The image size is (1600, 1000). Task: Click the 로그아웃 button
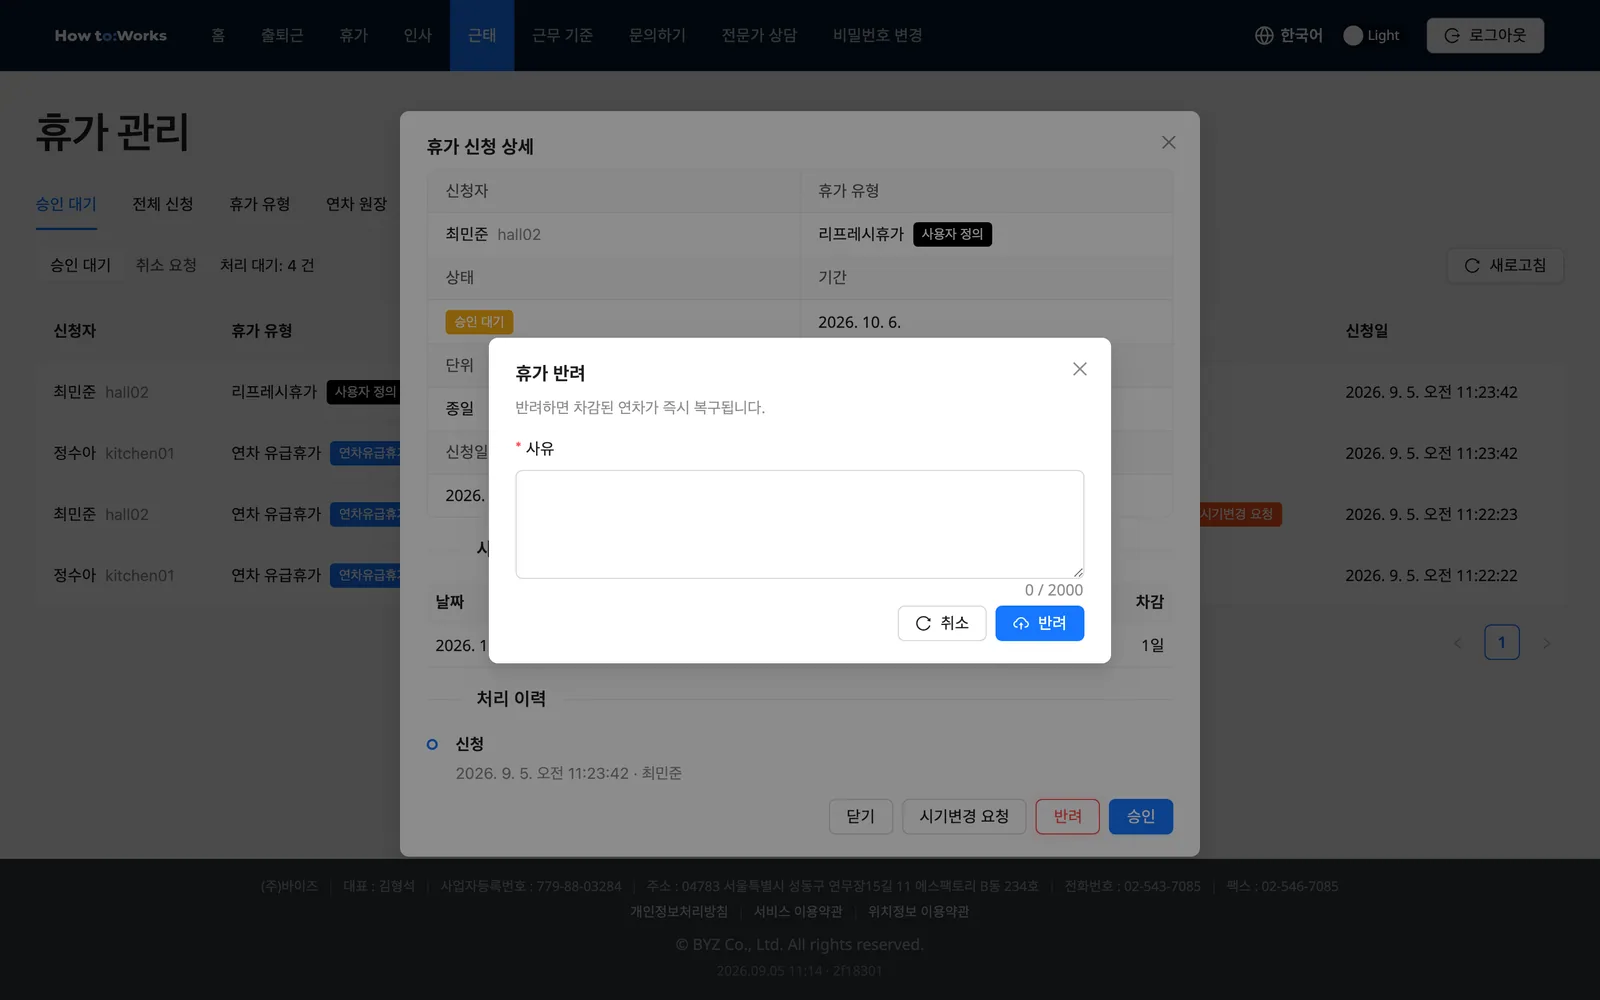click(1485, 35)
